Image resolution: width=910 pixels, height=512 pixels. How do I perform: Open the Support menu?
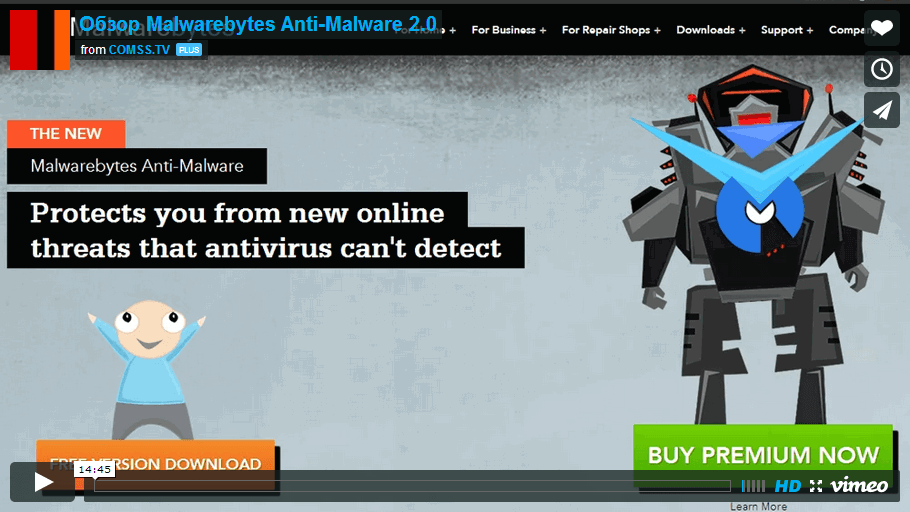787,30
